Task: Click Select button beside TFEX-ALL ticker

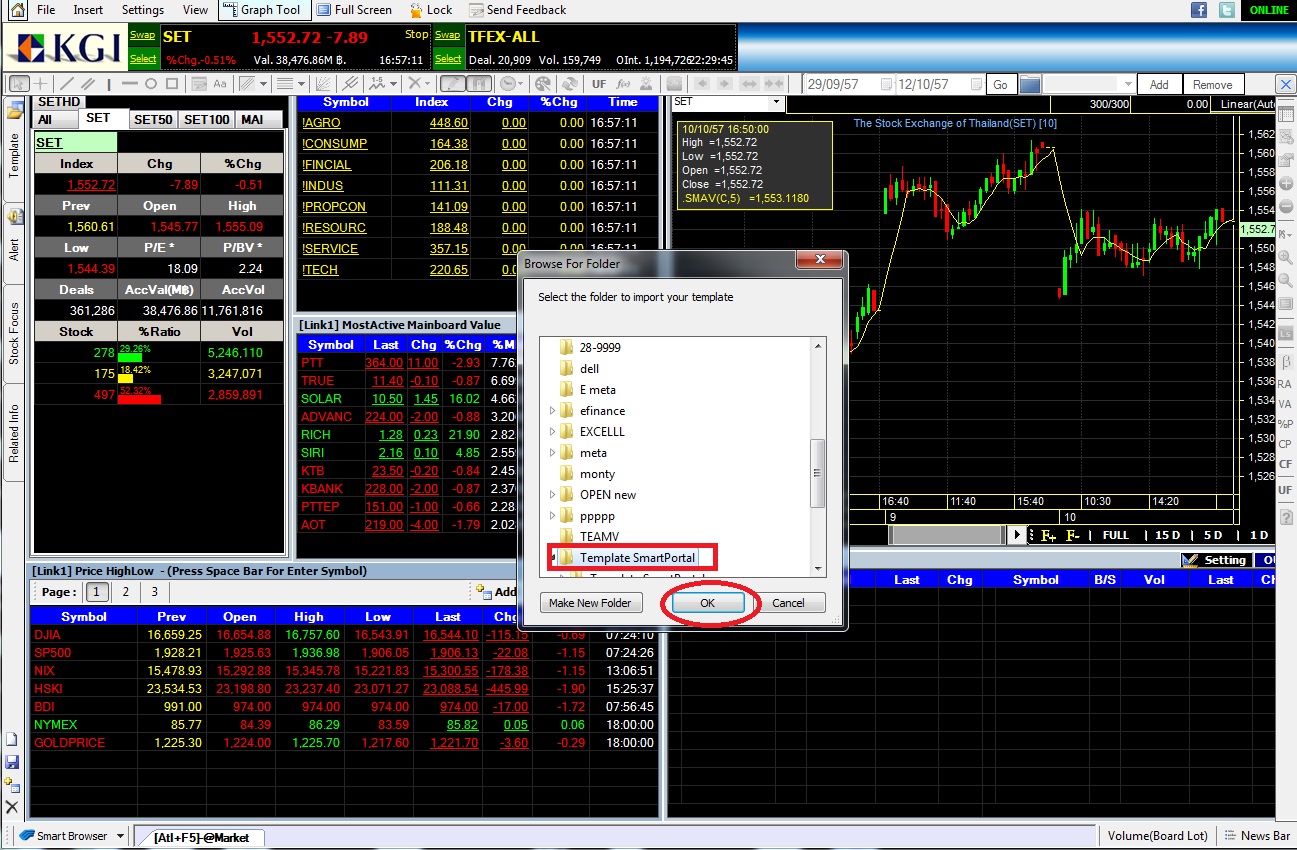Action: 449,59
